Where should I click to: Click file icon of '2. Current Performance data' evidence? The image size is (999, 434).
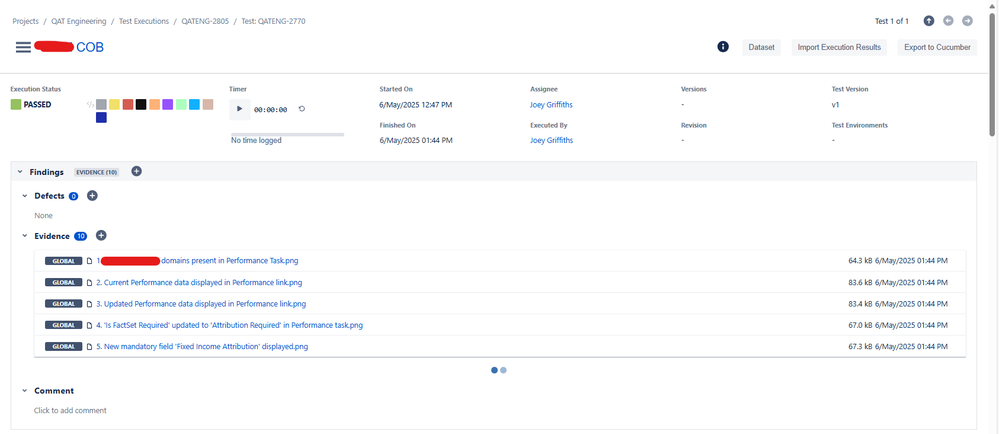click(90, 282)
